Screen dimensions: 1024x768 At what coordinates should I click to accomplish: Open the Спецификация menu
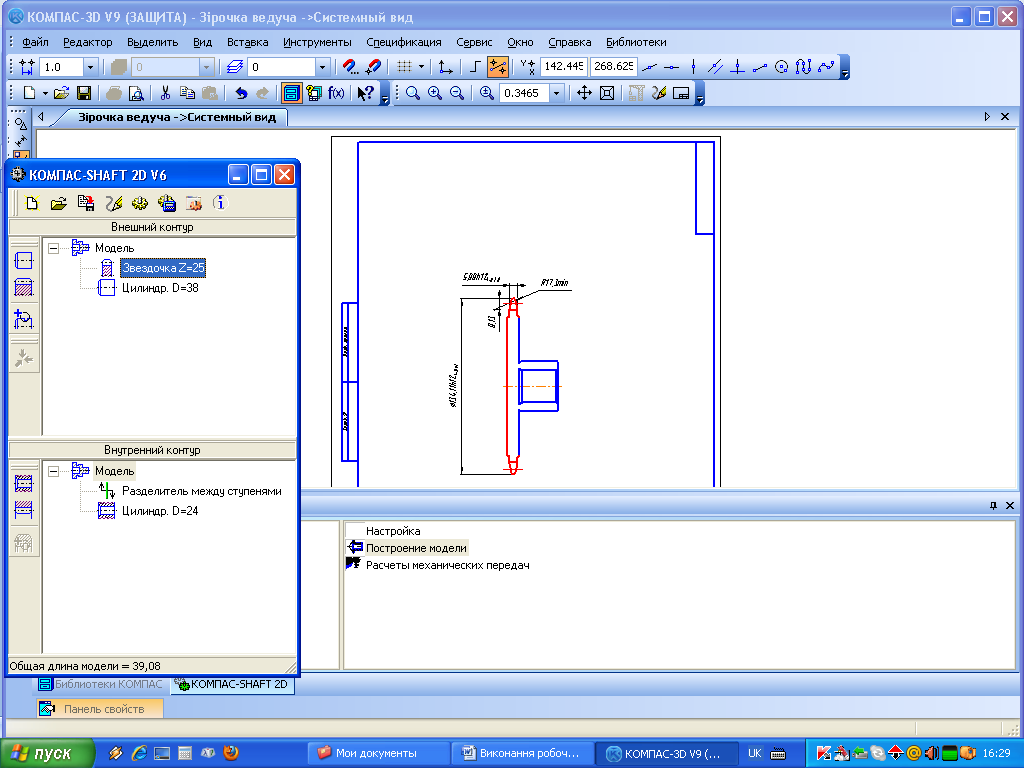pyautogui.click(x=404, y=42)
